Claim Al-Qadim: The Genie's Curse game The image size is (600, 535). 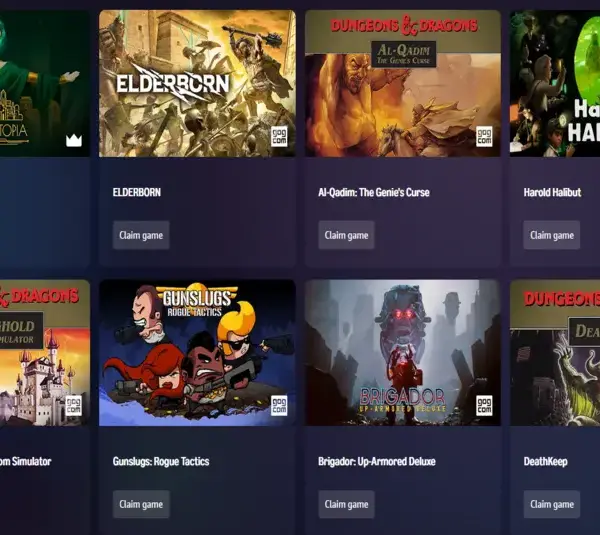[346, 235]
